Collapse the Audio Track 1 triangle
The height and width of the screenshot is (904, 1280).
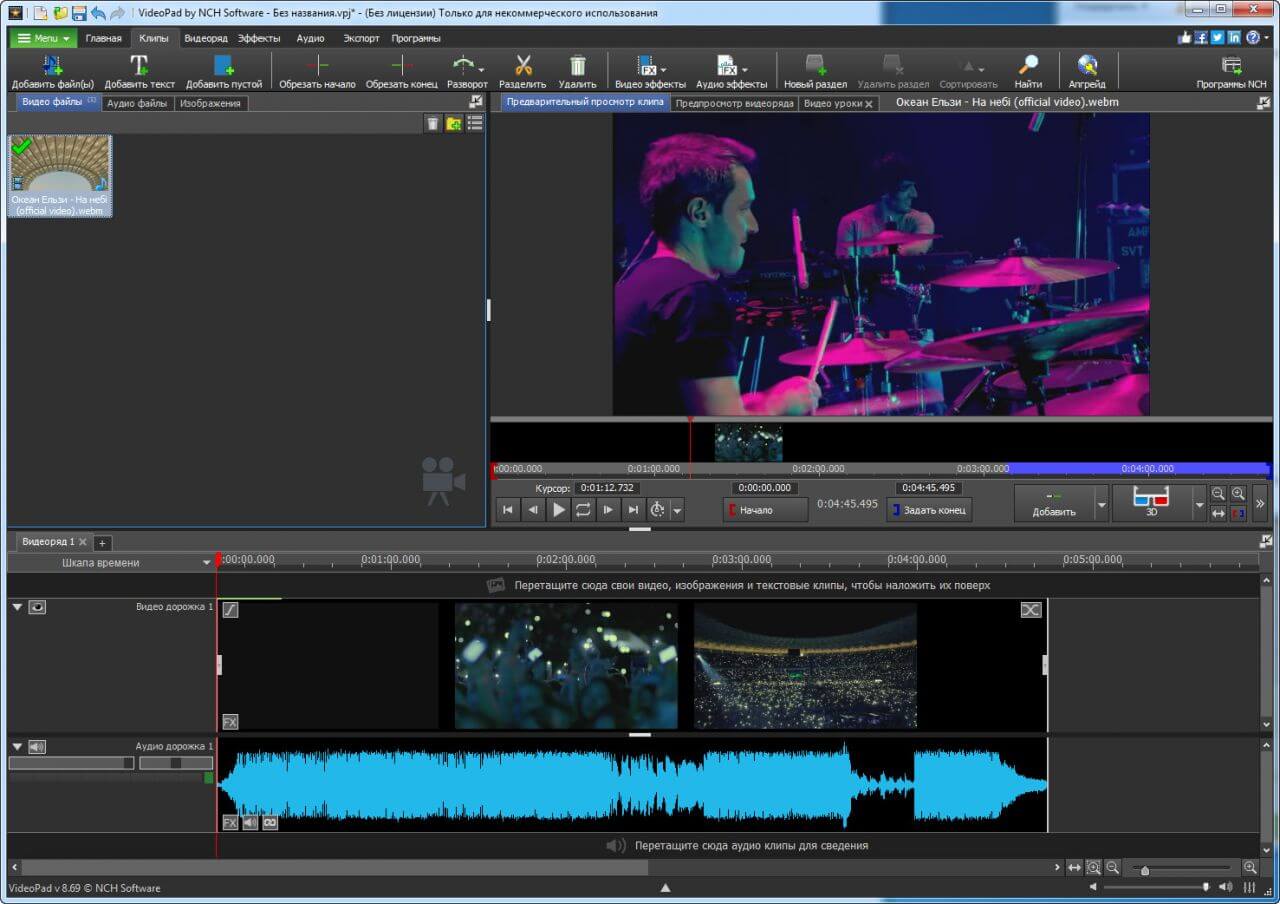[16, 746]
